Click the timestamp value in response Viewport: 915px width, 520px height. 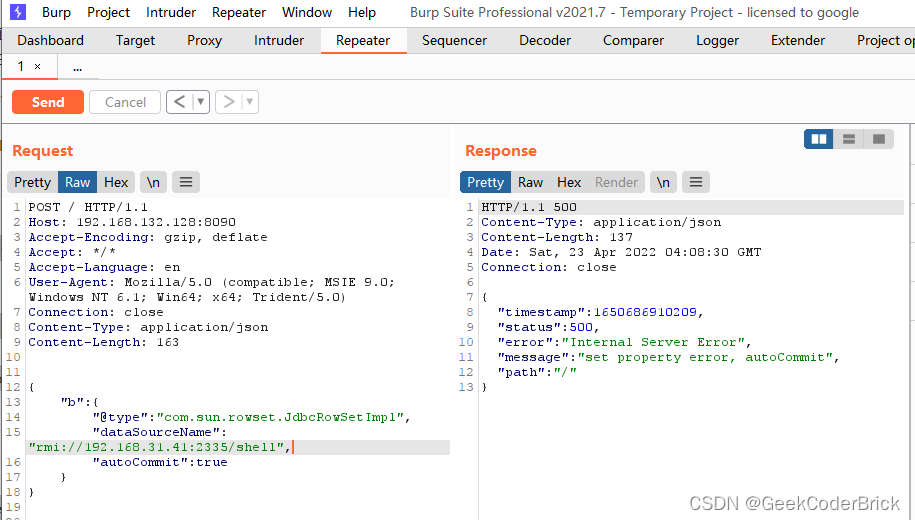[645, 312]
